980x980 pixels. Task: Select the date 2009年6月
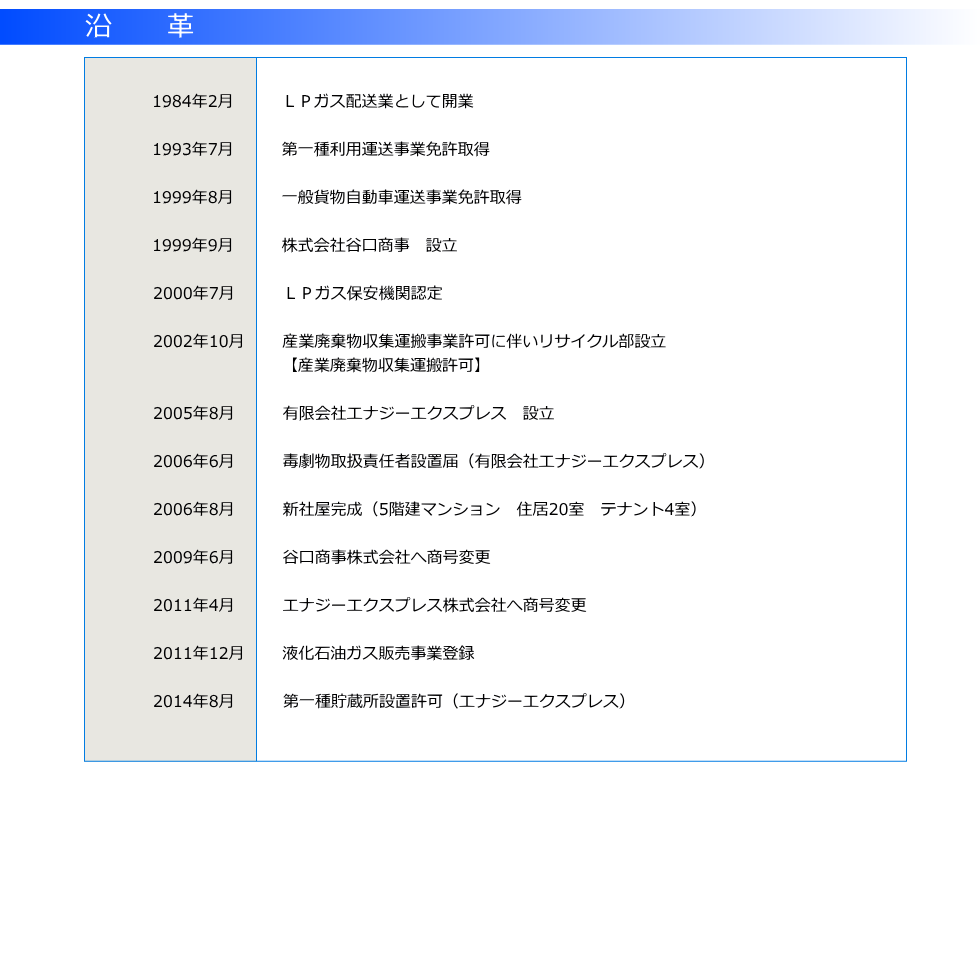pyautogui.click(x=193, y=557)
